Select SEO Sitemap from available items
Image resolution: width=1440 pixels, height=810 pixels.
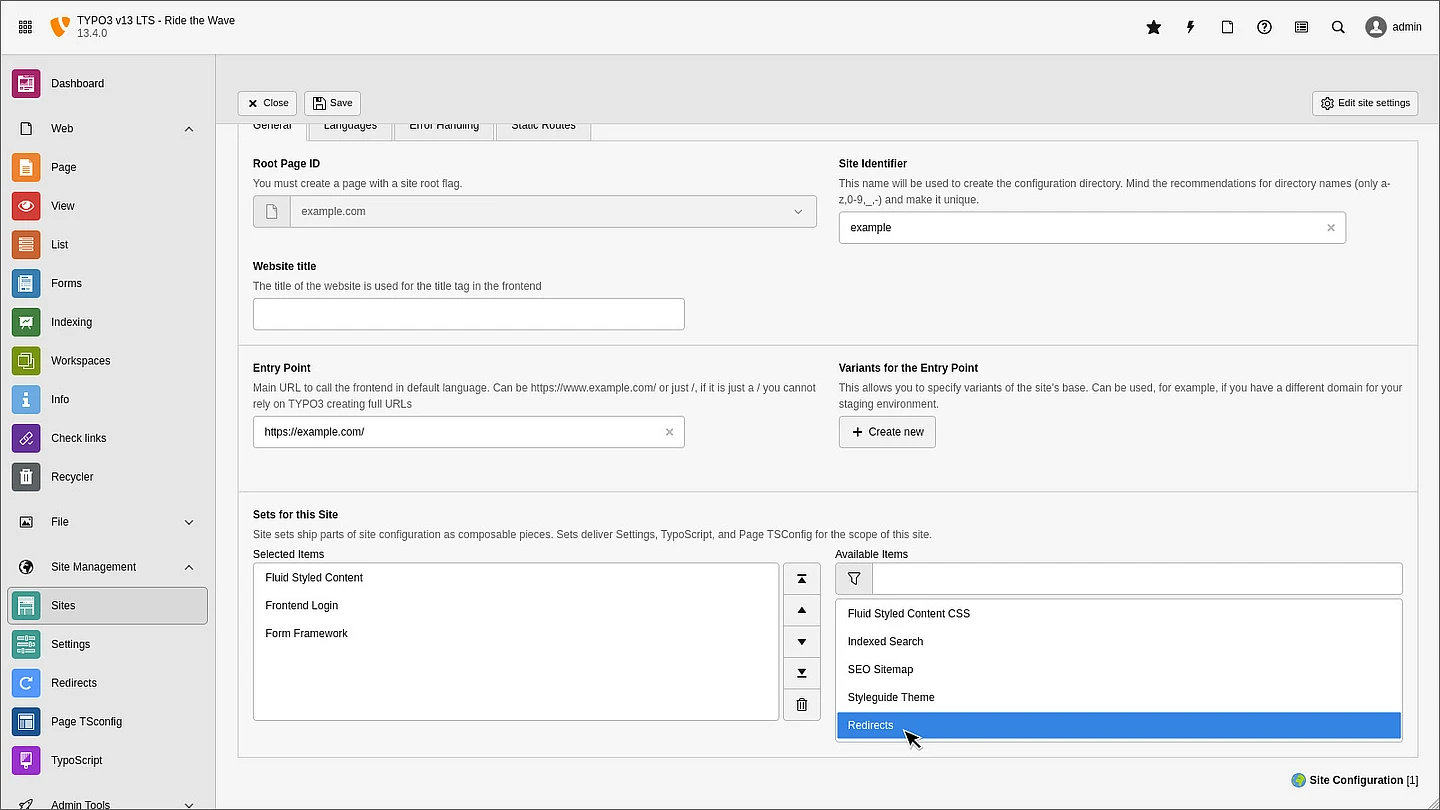tap(880, 669)
